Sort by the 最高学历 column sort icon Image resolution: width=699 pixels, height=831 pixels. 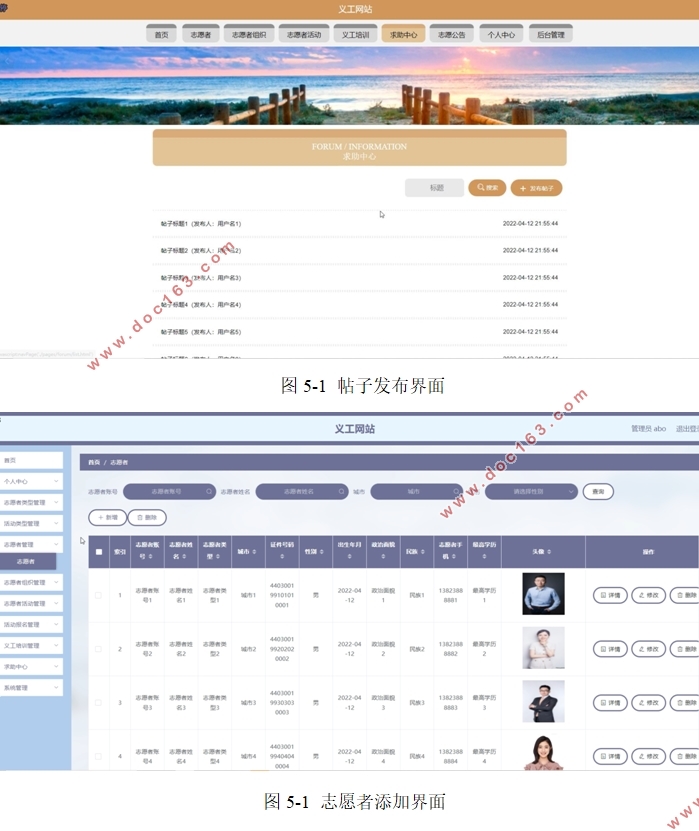click(484, 556)
